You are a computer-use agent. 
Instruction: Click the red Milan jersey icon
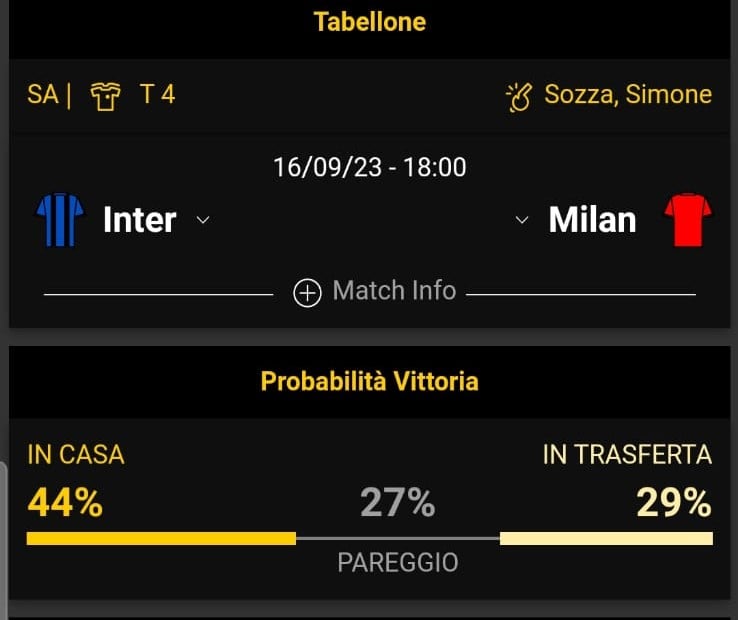coord(688,219)
